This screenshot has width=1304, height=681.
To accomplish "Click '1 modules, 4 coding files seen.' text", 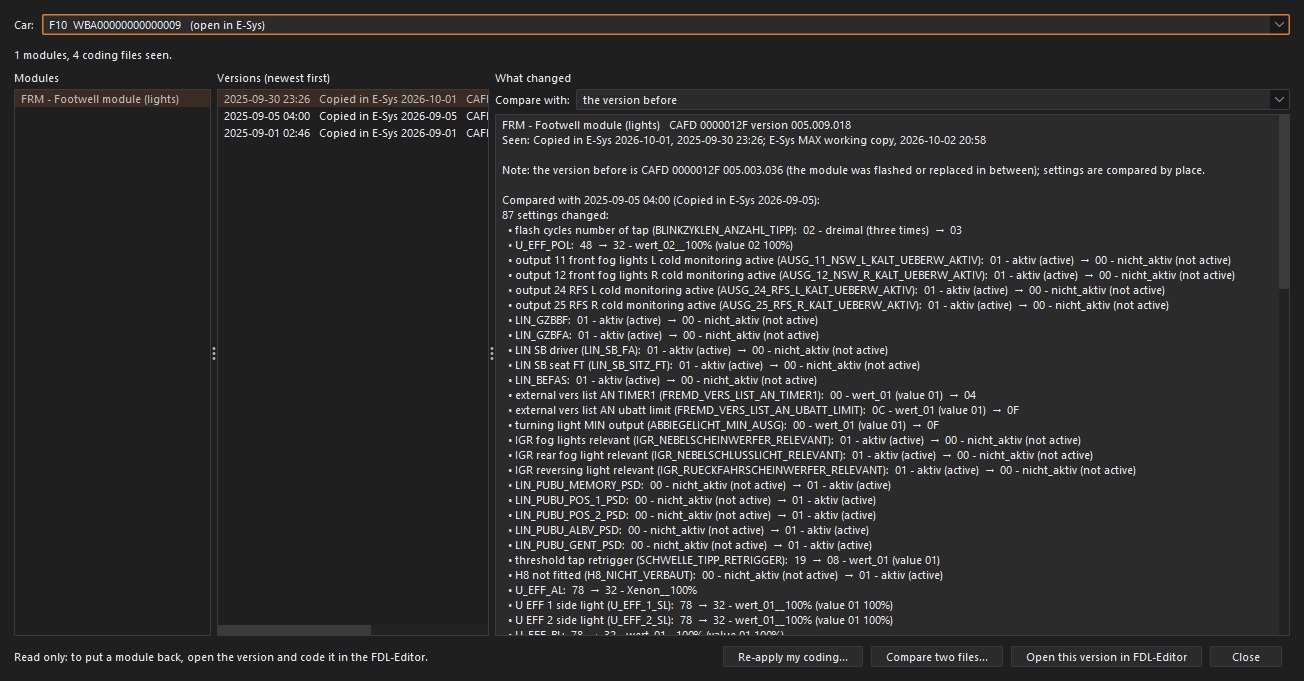I will click(x=93, y=55).
